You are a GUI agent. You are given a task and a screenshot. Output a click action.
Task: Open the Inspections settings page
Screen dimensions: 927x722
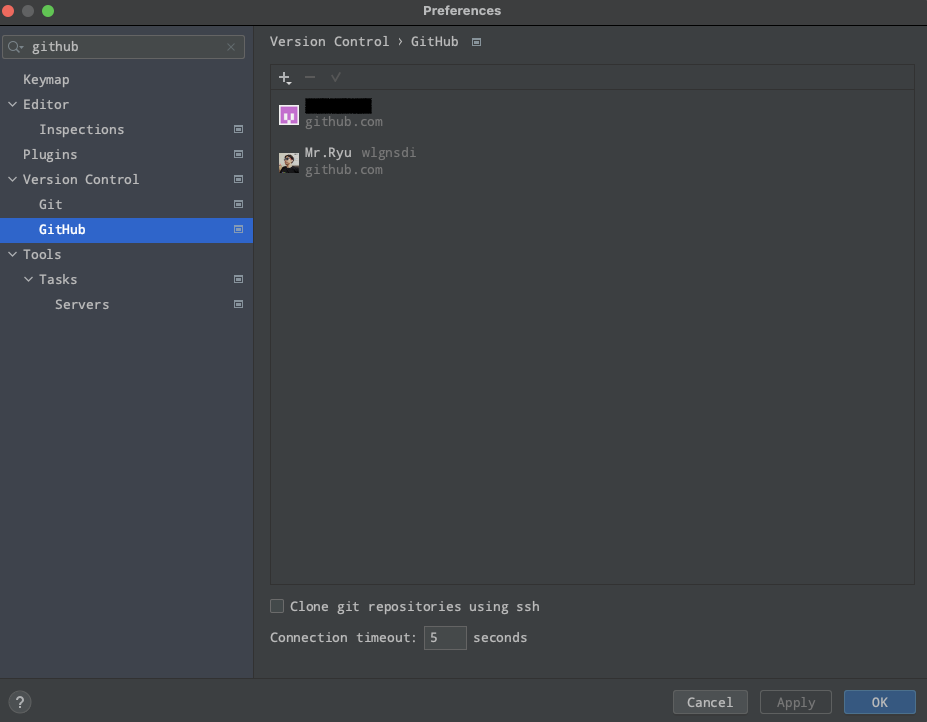(127, 129)
